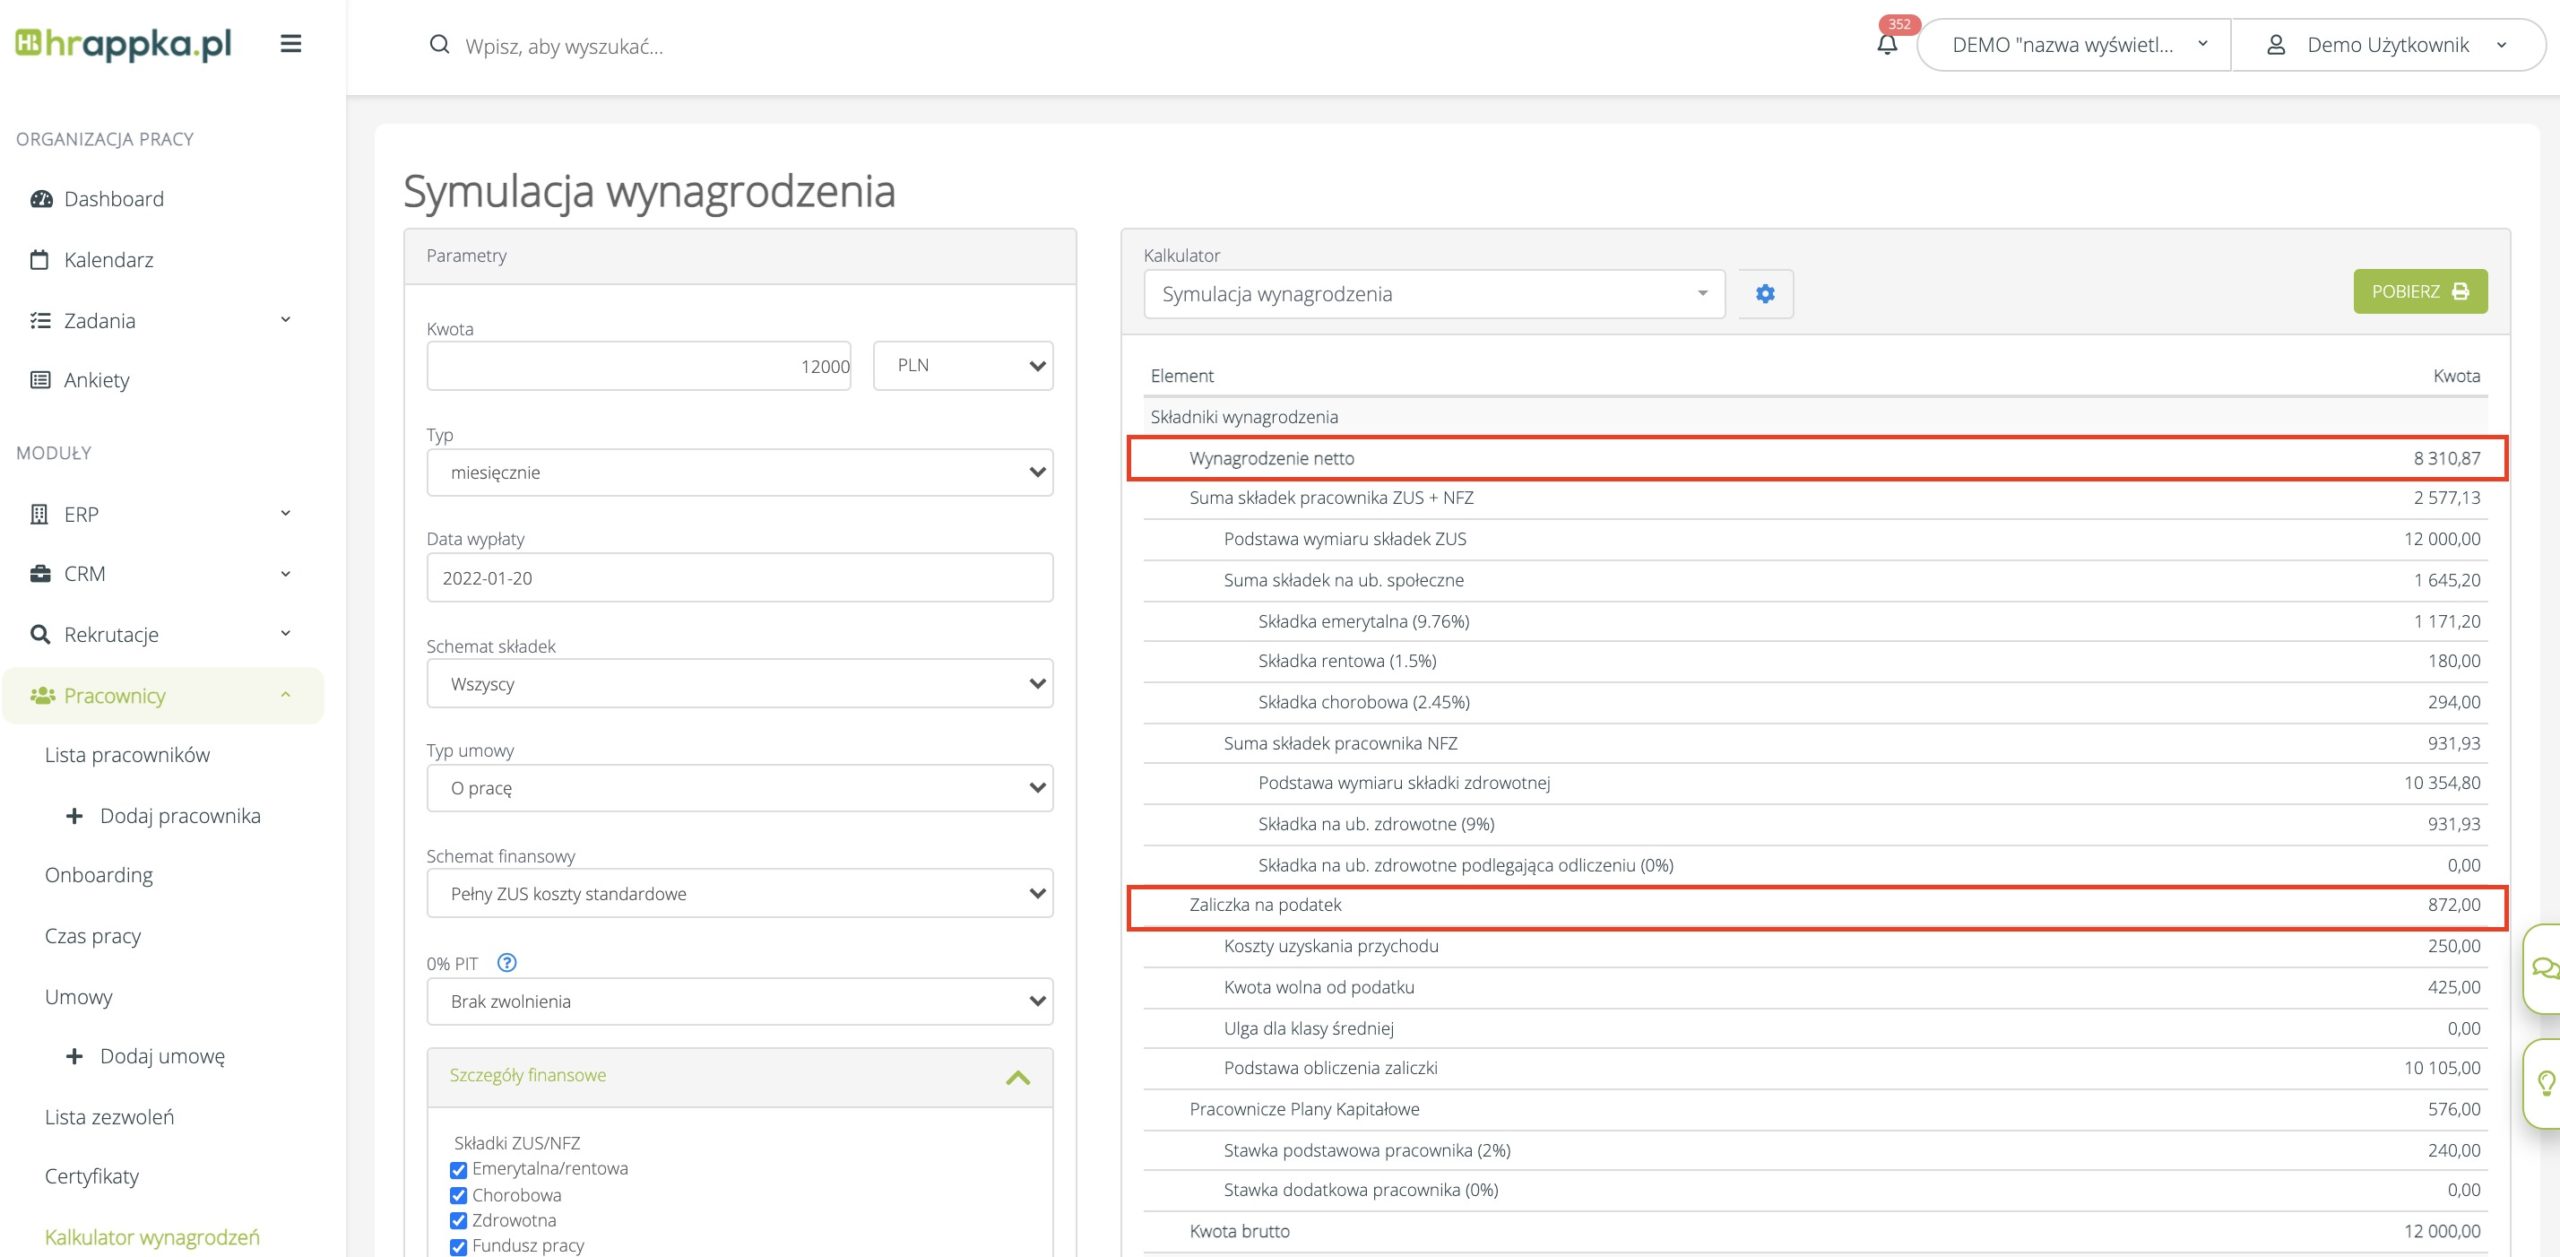Collapse Szczegóły finansowe section
Viewport: 2560px width, 1257px height.
point(1017,1077)
